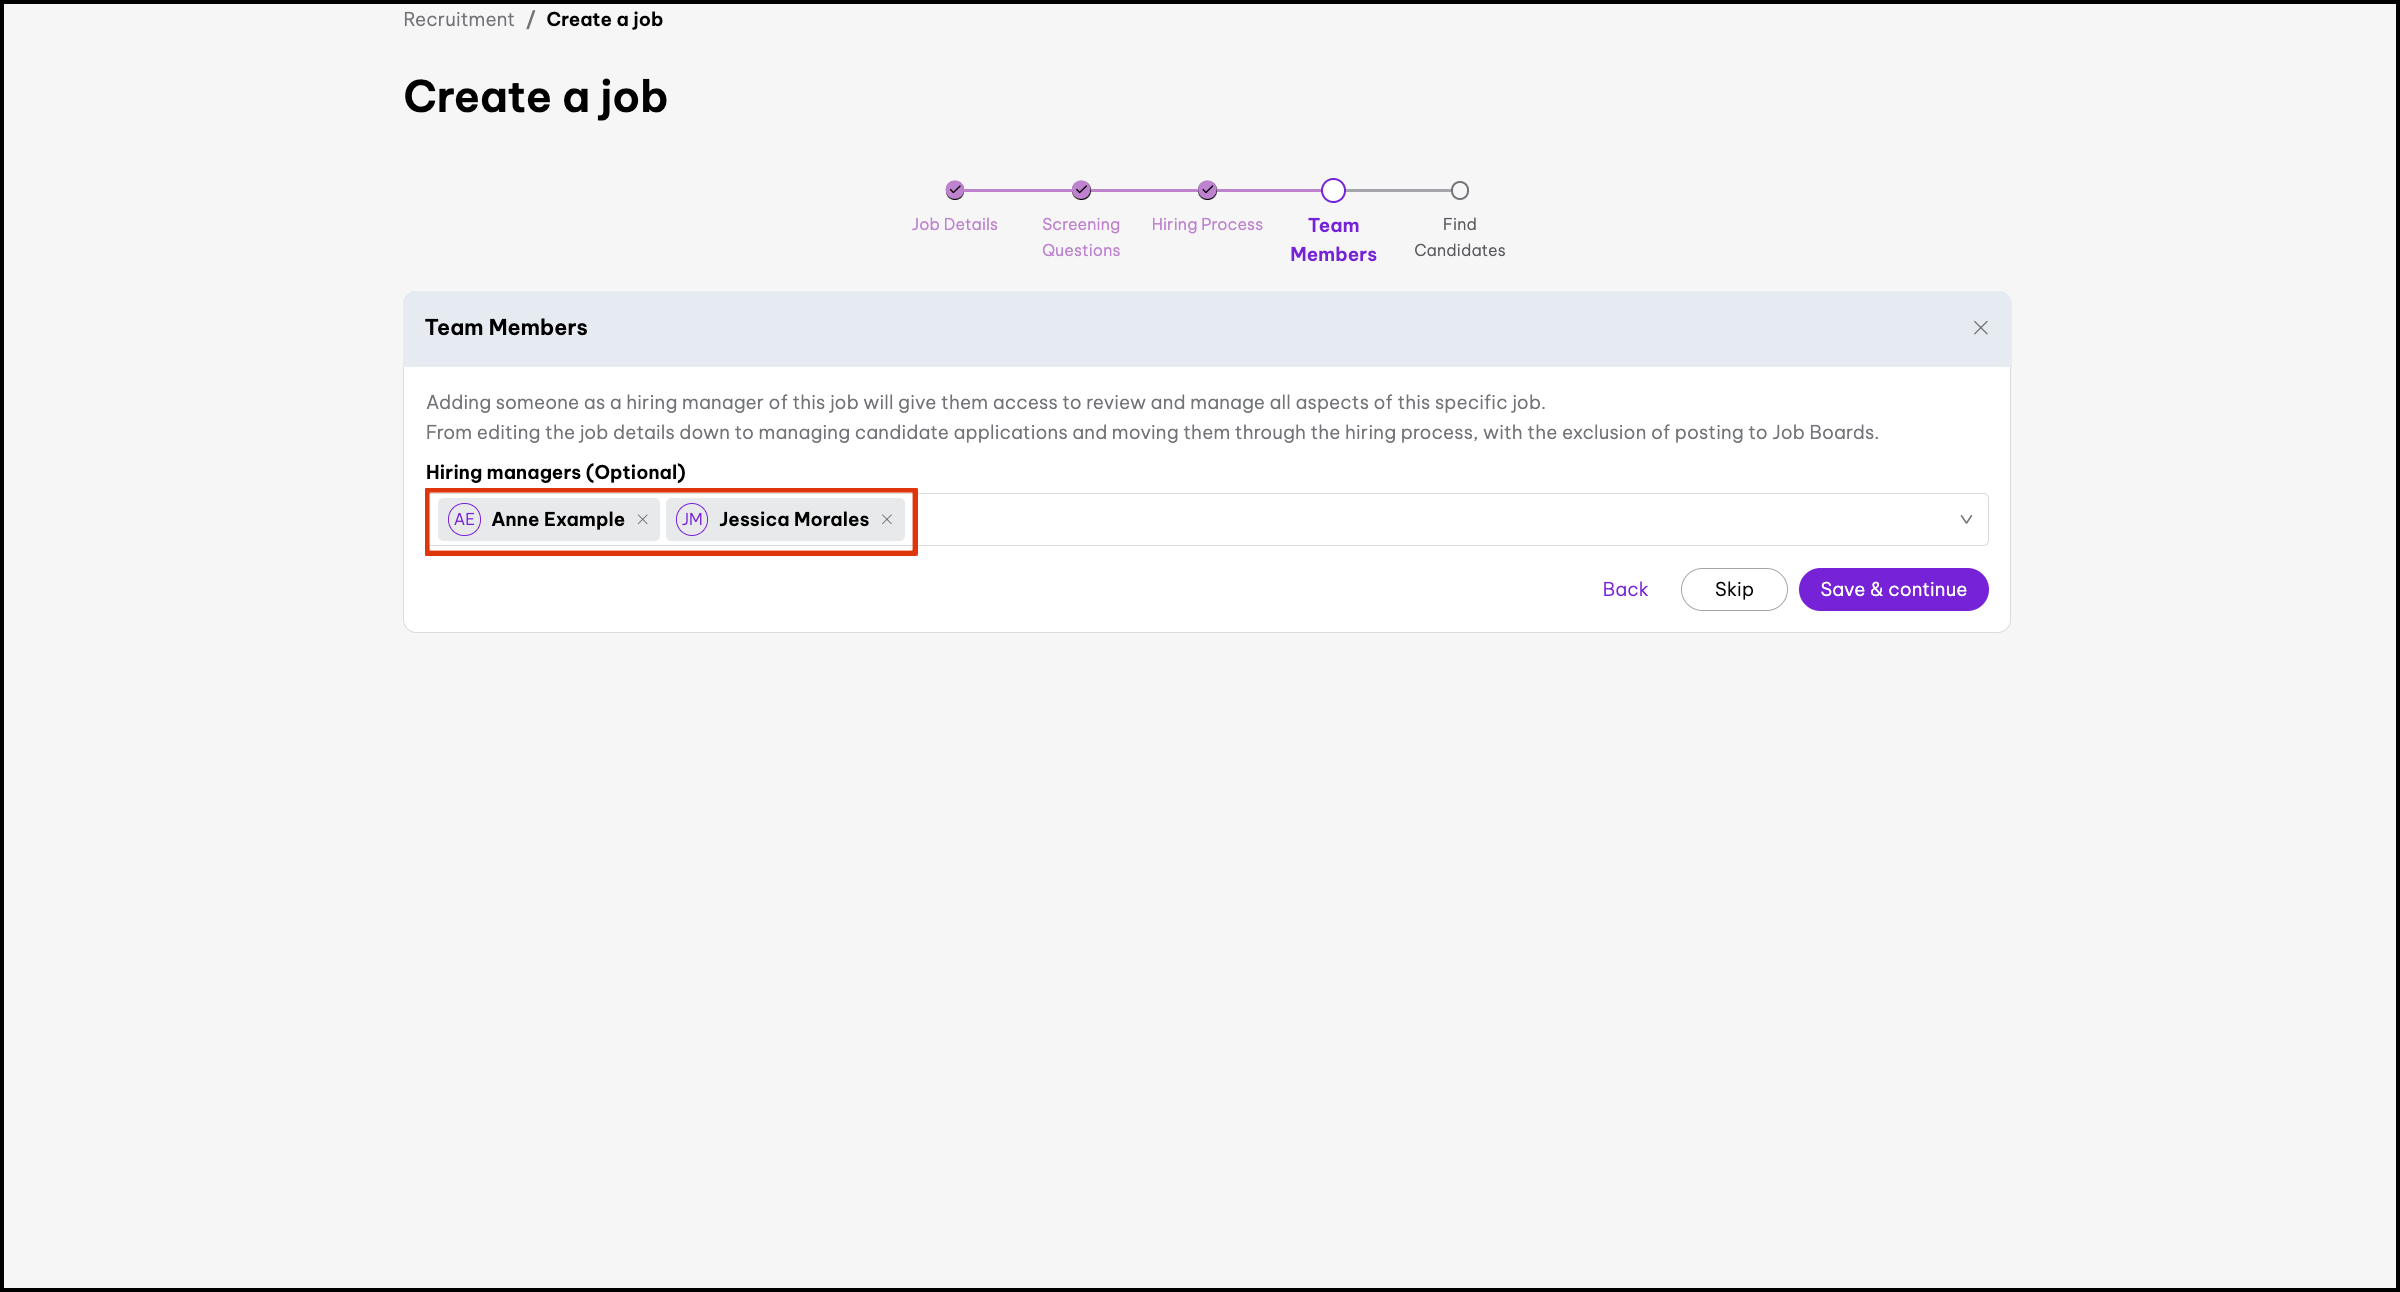Go to the Screening Questions step label

coord(1080,237)
